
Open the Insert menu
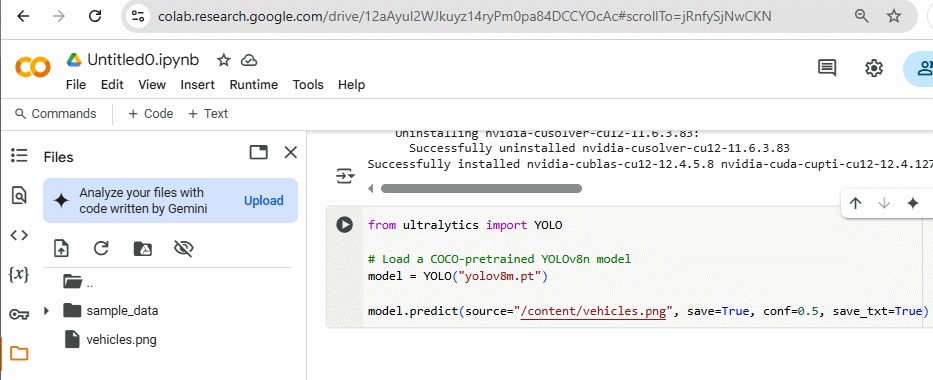pyautogui.click(x=198, y=85)
